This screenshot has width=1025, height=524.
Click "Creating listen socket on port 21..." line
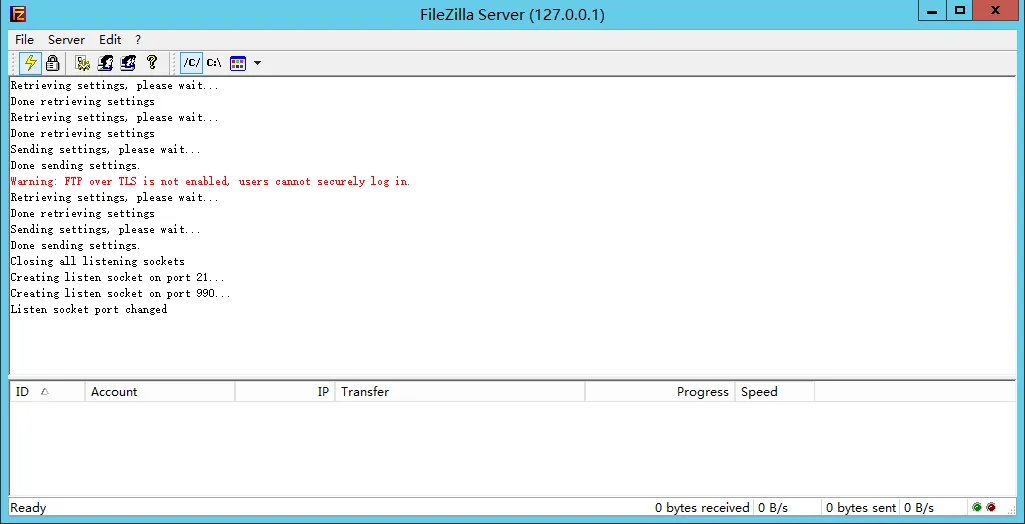[x=118, y=278]
